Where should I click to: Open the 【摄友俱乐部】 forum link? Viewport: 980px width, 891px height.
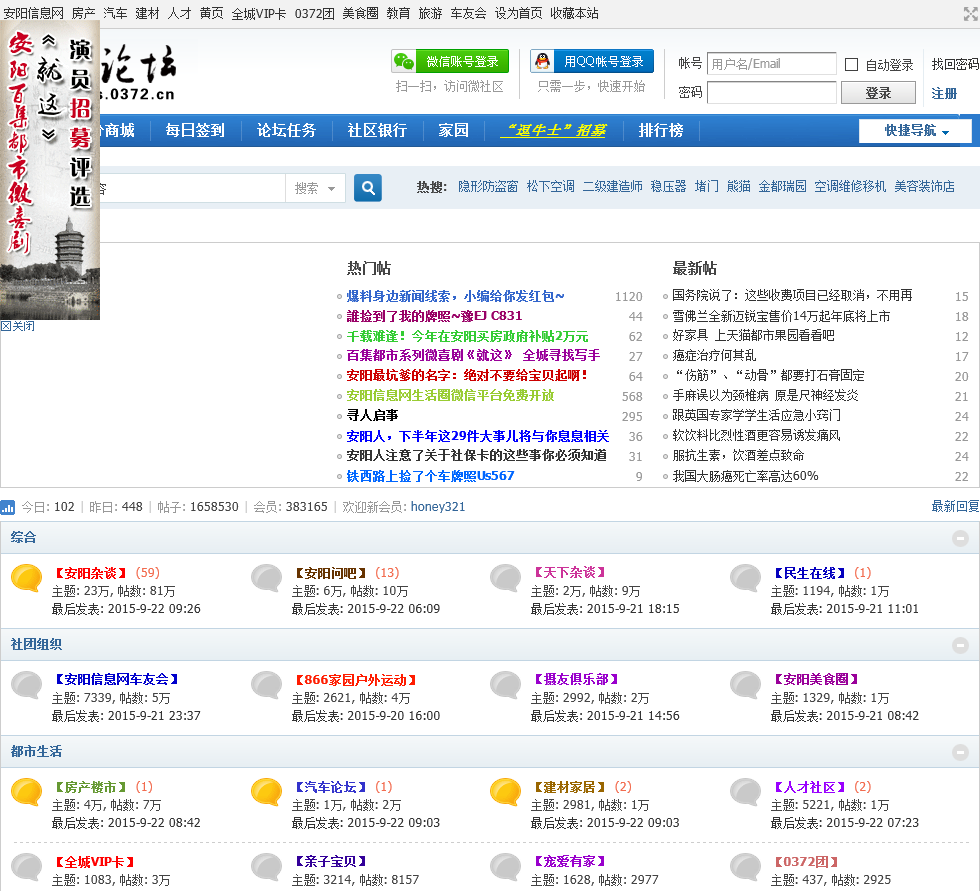pyautogui.click(x=576, y=680)
